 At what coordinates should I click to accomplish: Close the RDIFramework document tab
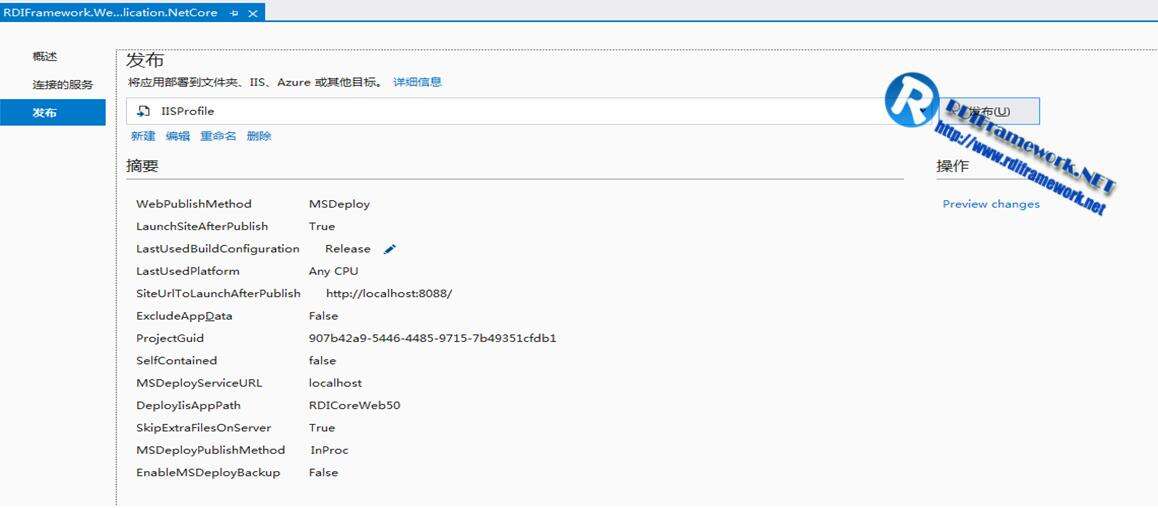[253, 13]
